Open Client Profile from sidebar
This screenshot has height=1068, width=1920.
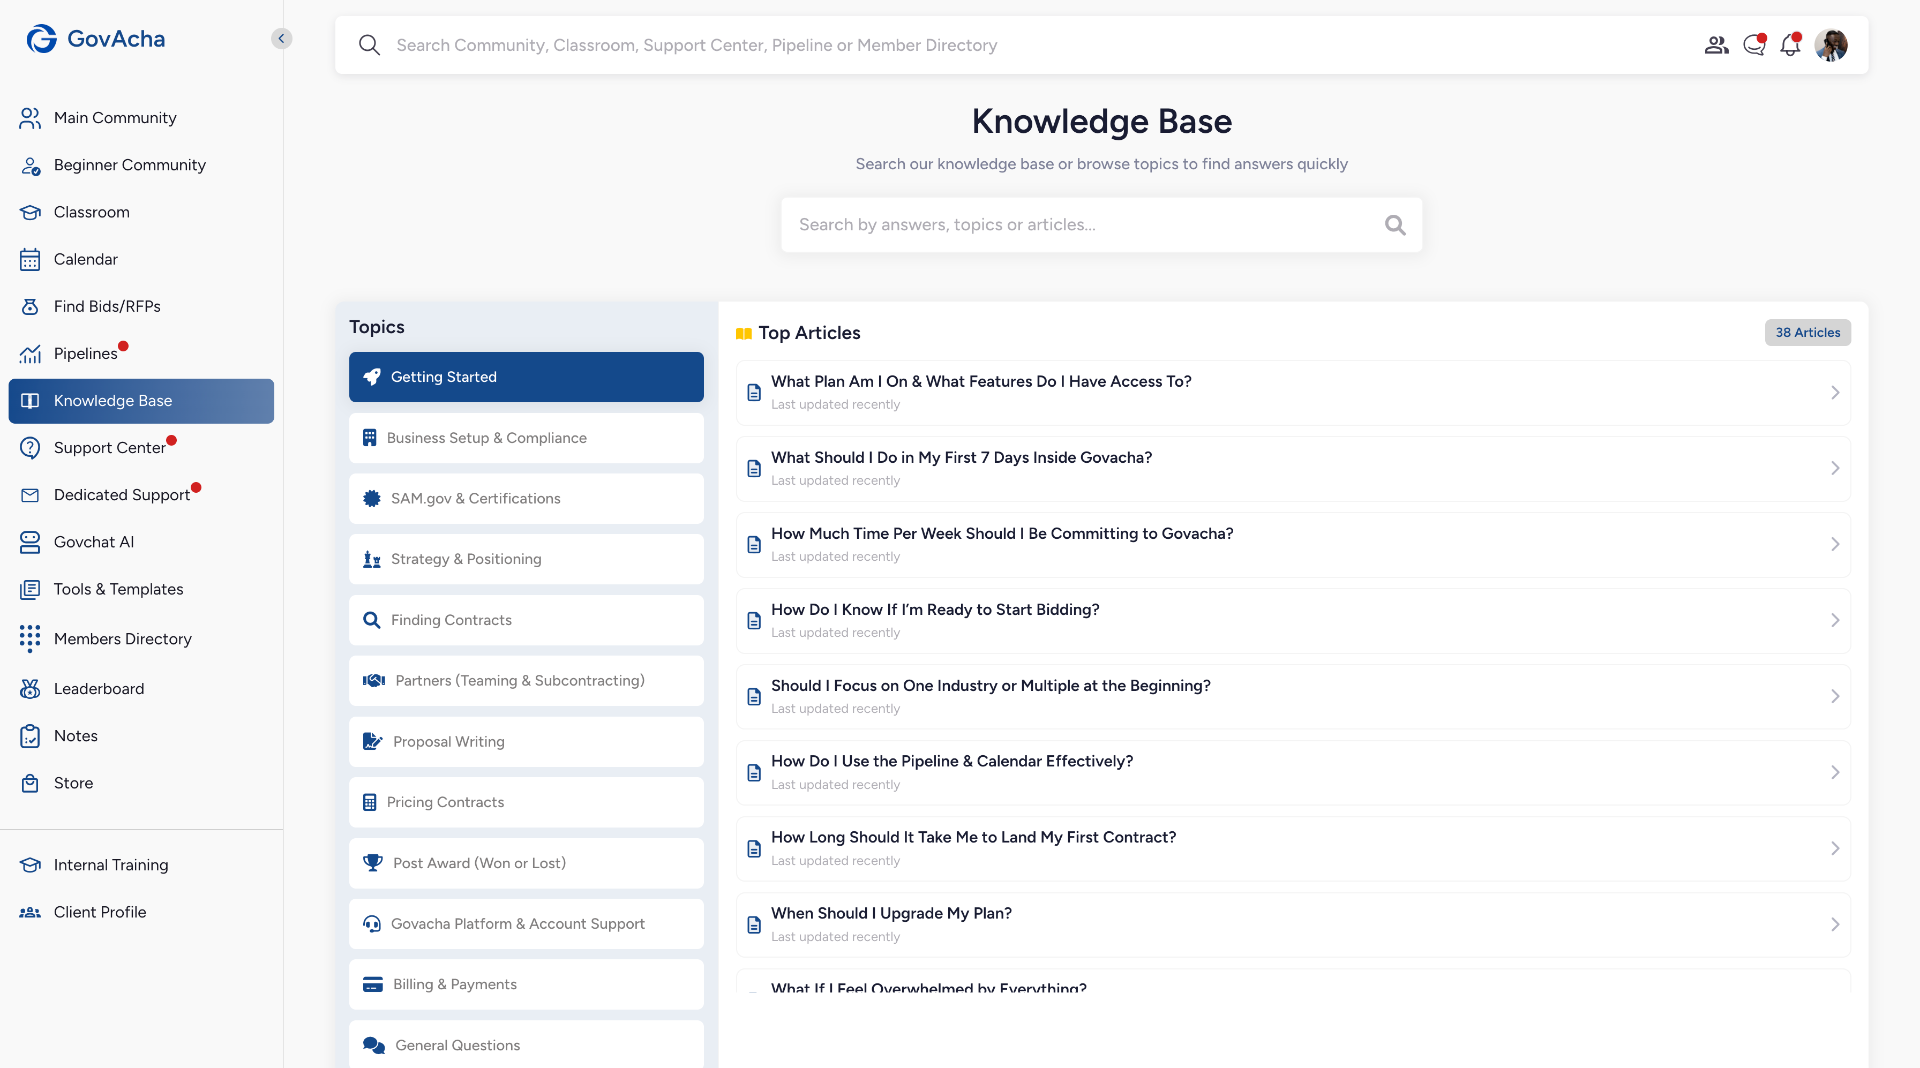coord(100,912)
